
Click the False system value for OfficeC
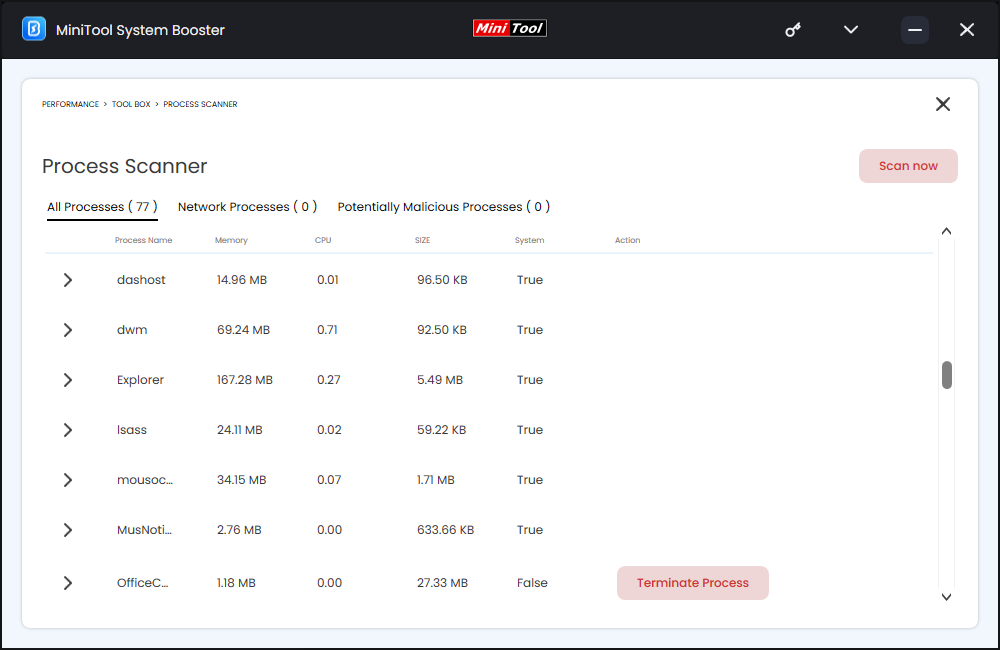532,582
